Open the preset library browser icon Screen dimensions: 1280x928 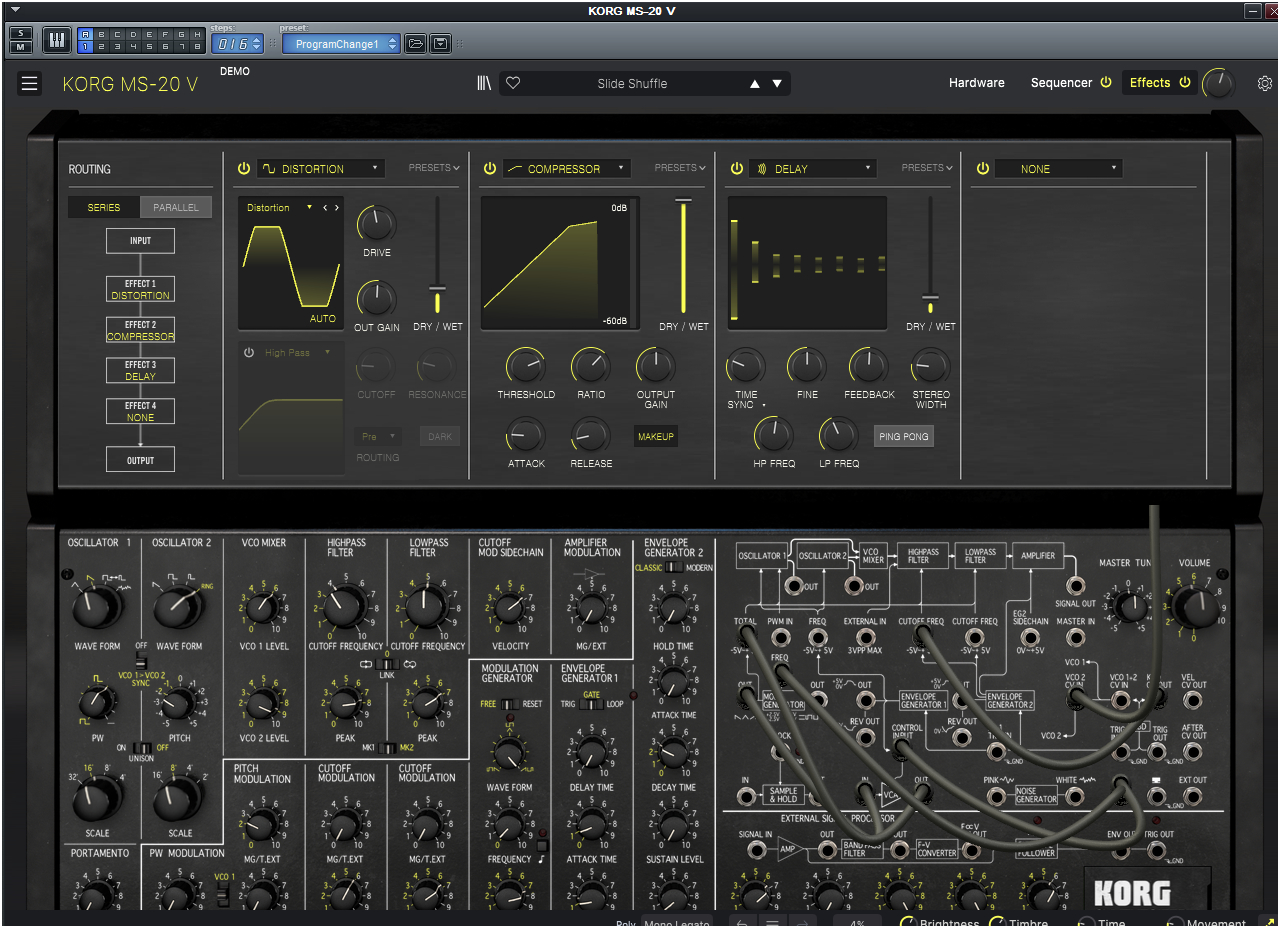click(x=484, y=83)
